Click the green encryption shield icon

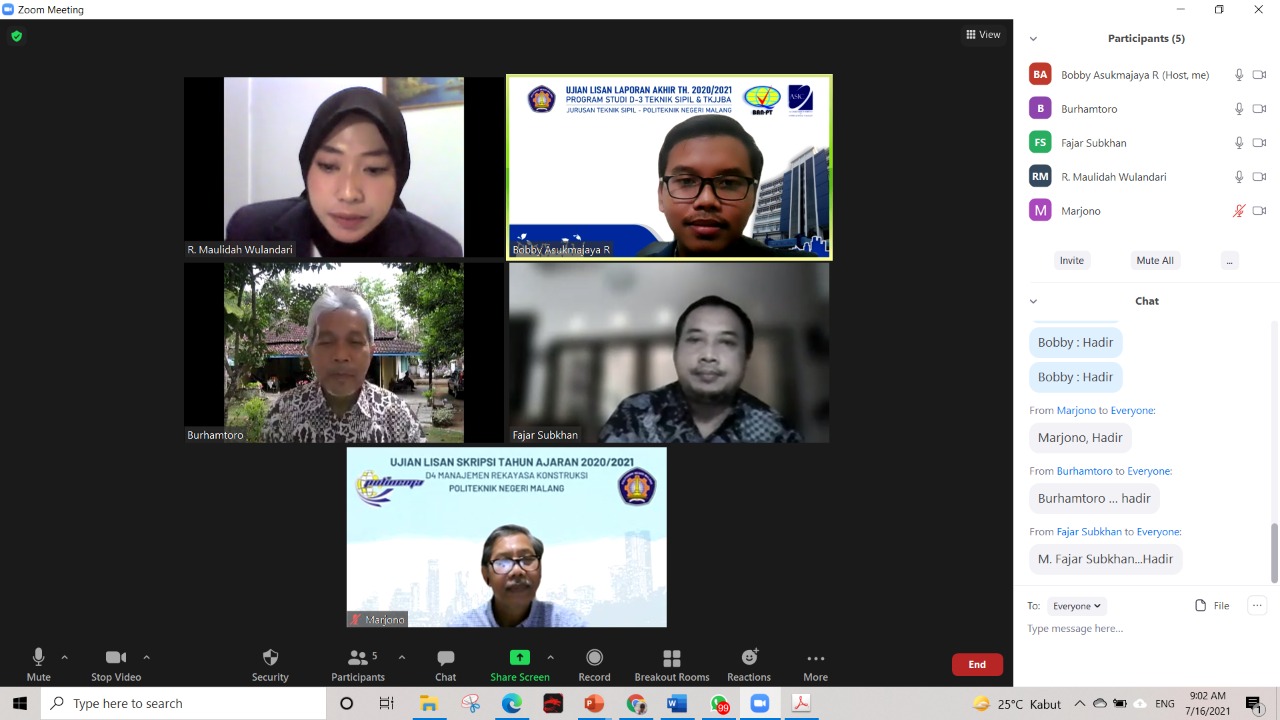[16, 36]
